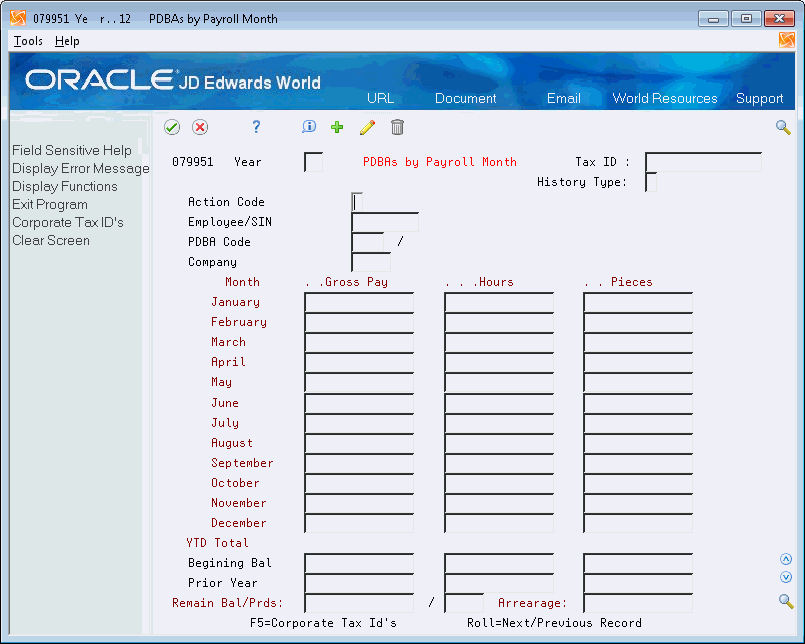Click the green plus add icon
Image resolution: width=805 pixels, height=644 pixels.
pyautogui.click(x=337, y=127)
